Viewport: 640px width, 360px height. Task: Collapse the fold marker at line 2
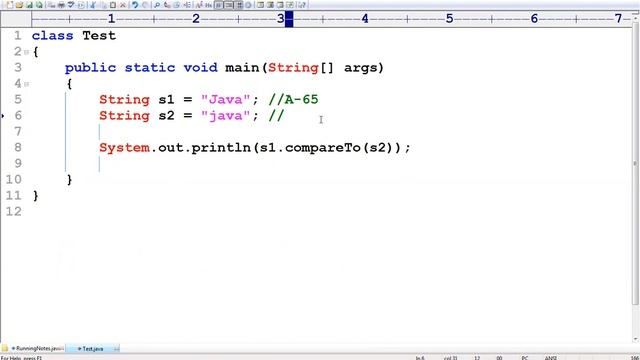[27, 52]
